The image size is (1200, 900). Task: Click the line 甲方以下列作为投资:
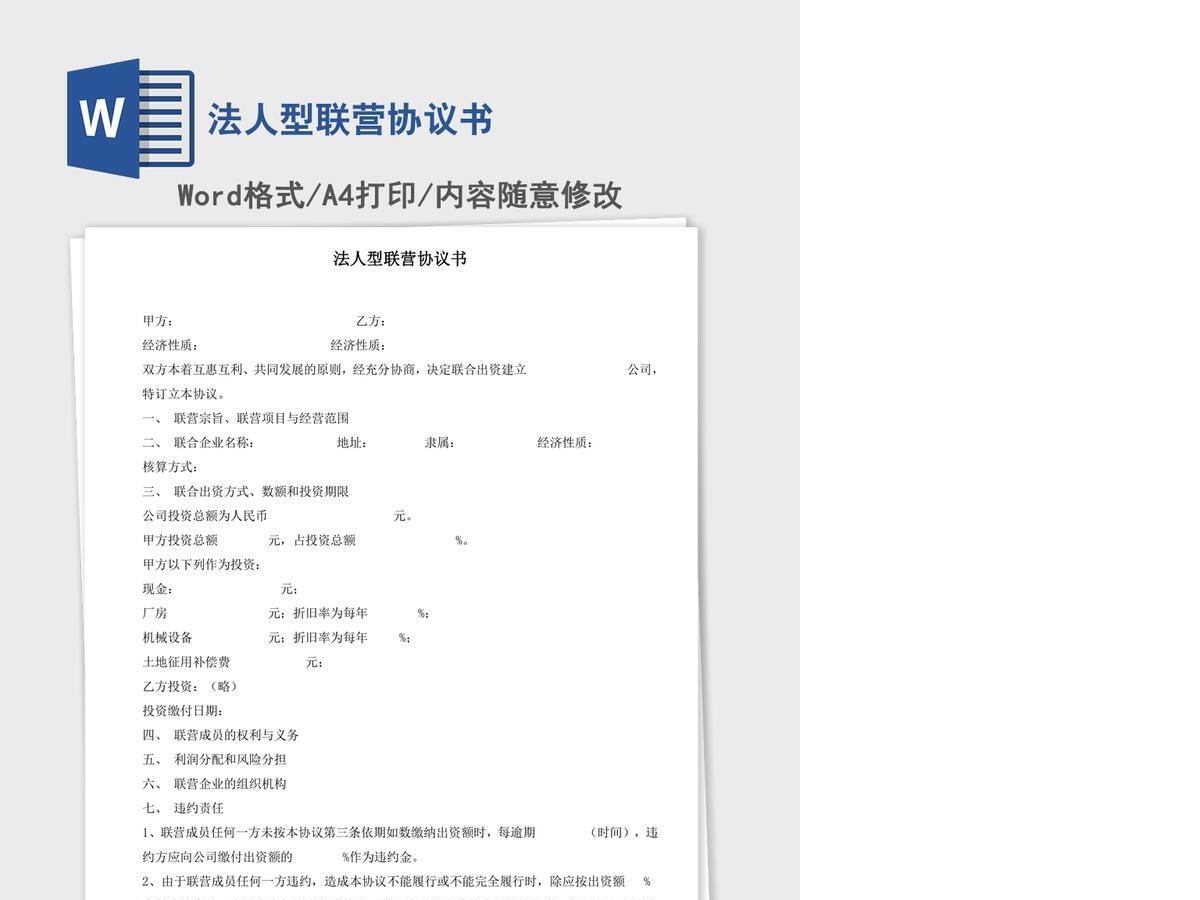[x=202, y=565]
